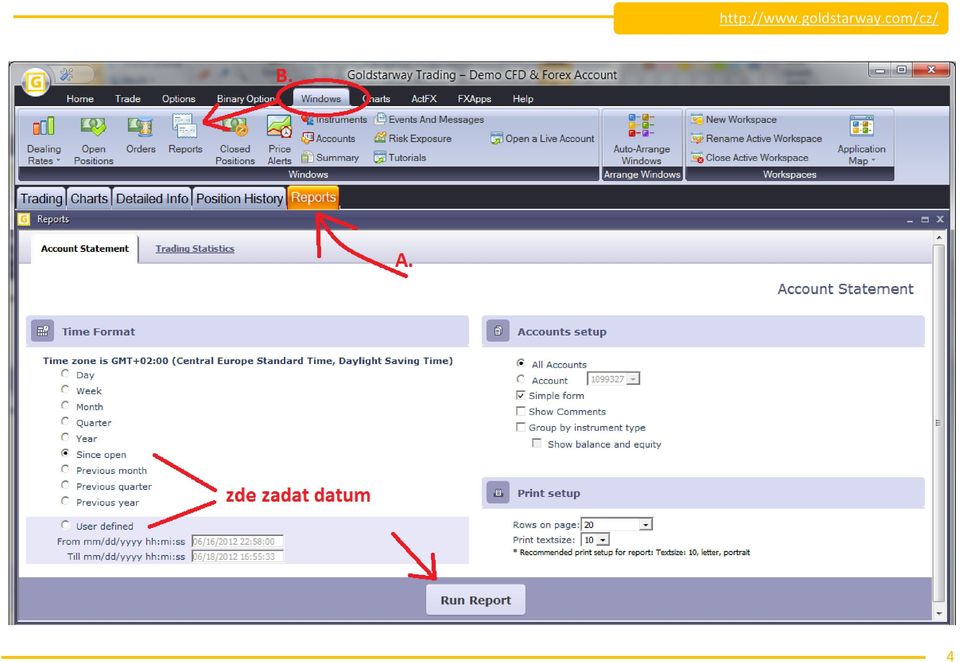Select the Previous year radio option
The image size is (960, 662).
click(x=65, y=501)
